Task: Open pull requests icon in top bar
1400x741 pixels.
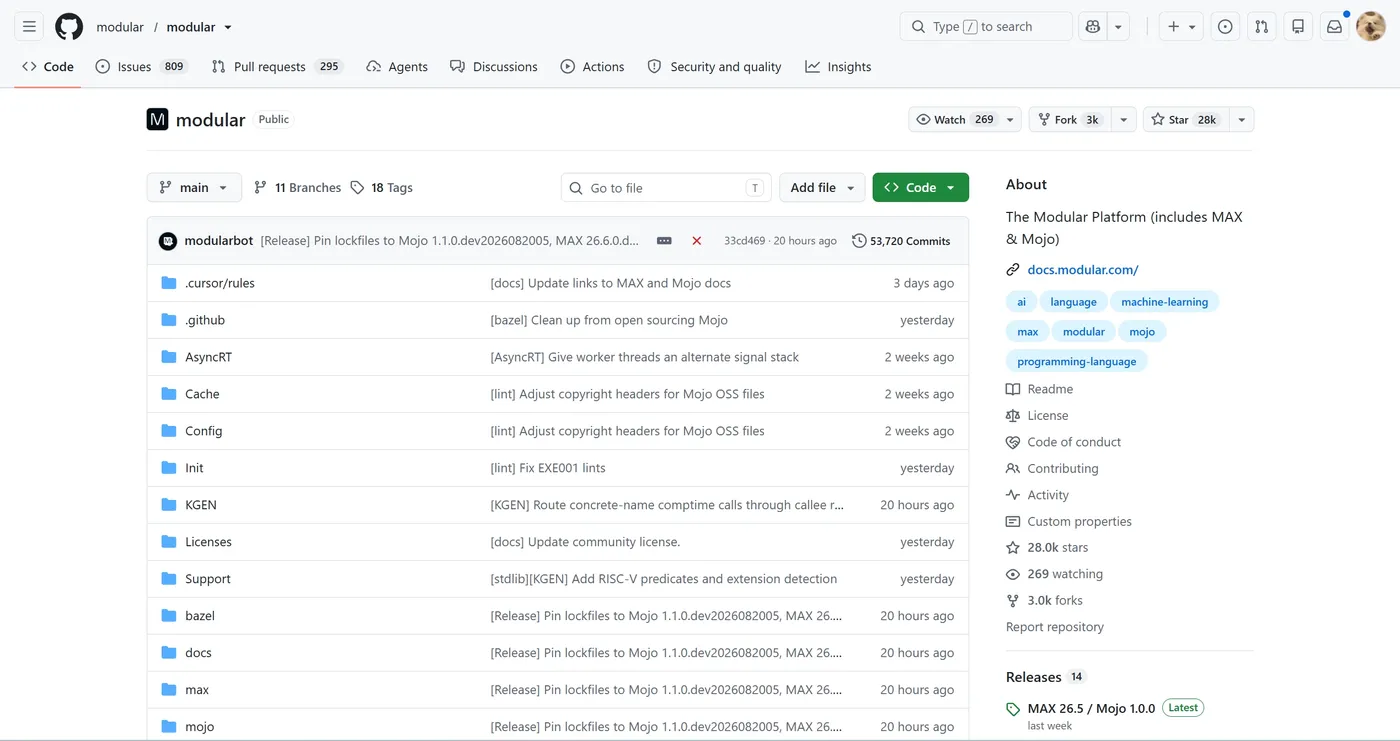Action: tap(1261, 27)
